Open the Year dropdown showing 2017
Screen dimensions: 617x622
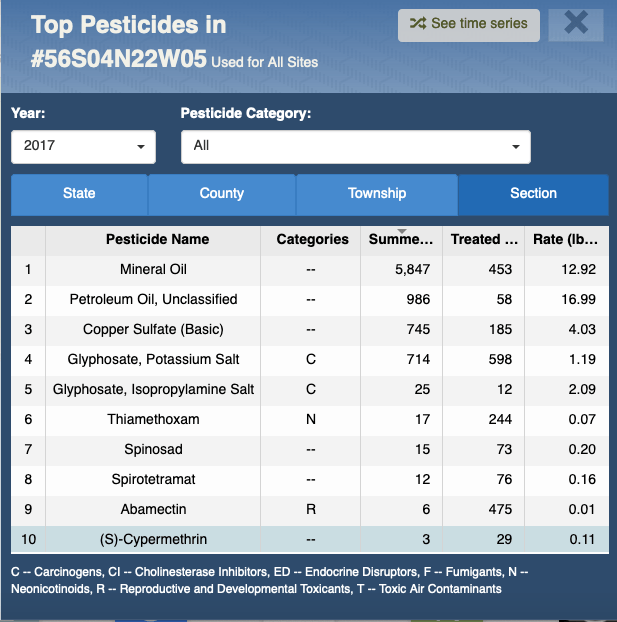coord(83,146)
